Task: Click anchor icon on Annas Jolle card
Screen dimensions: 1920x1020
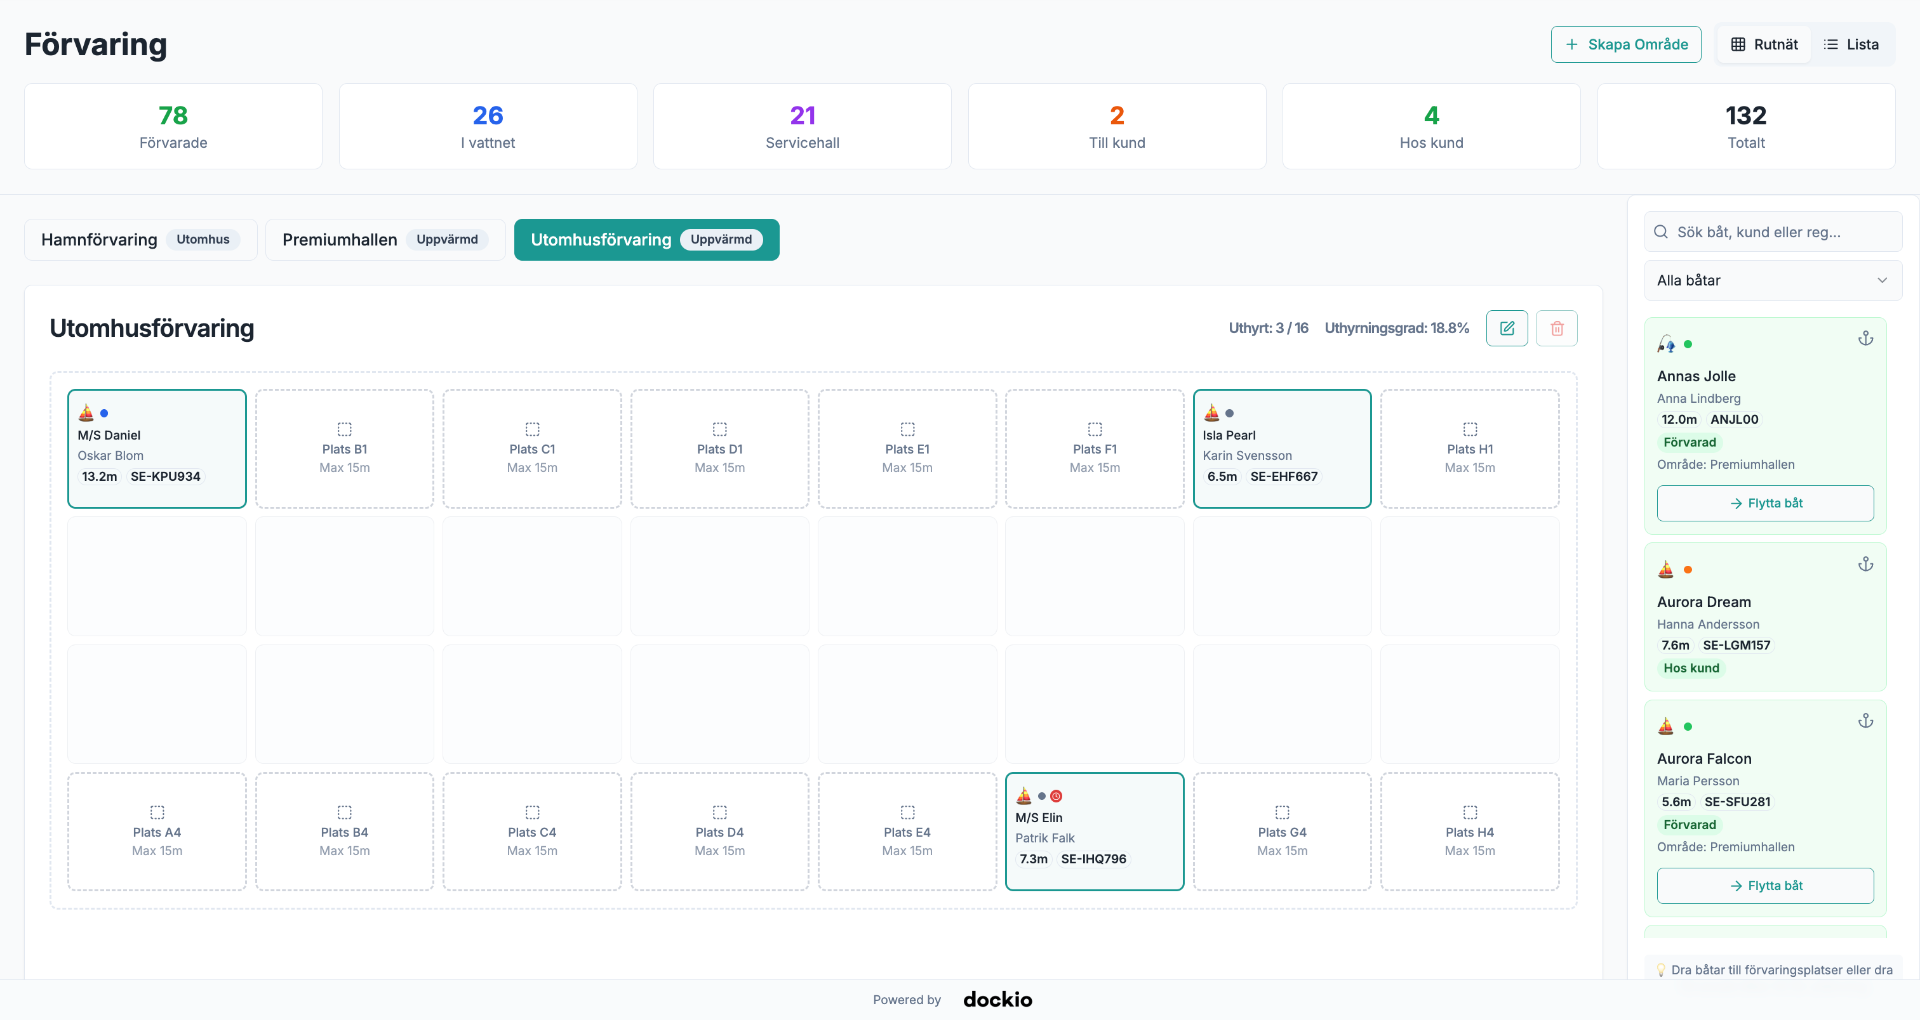Action: 1866,339
